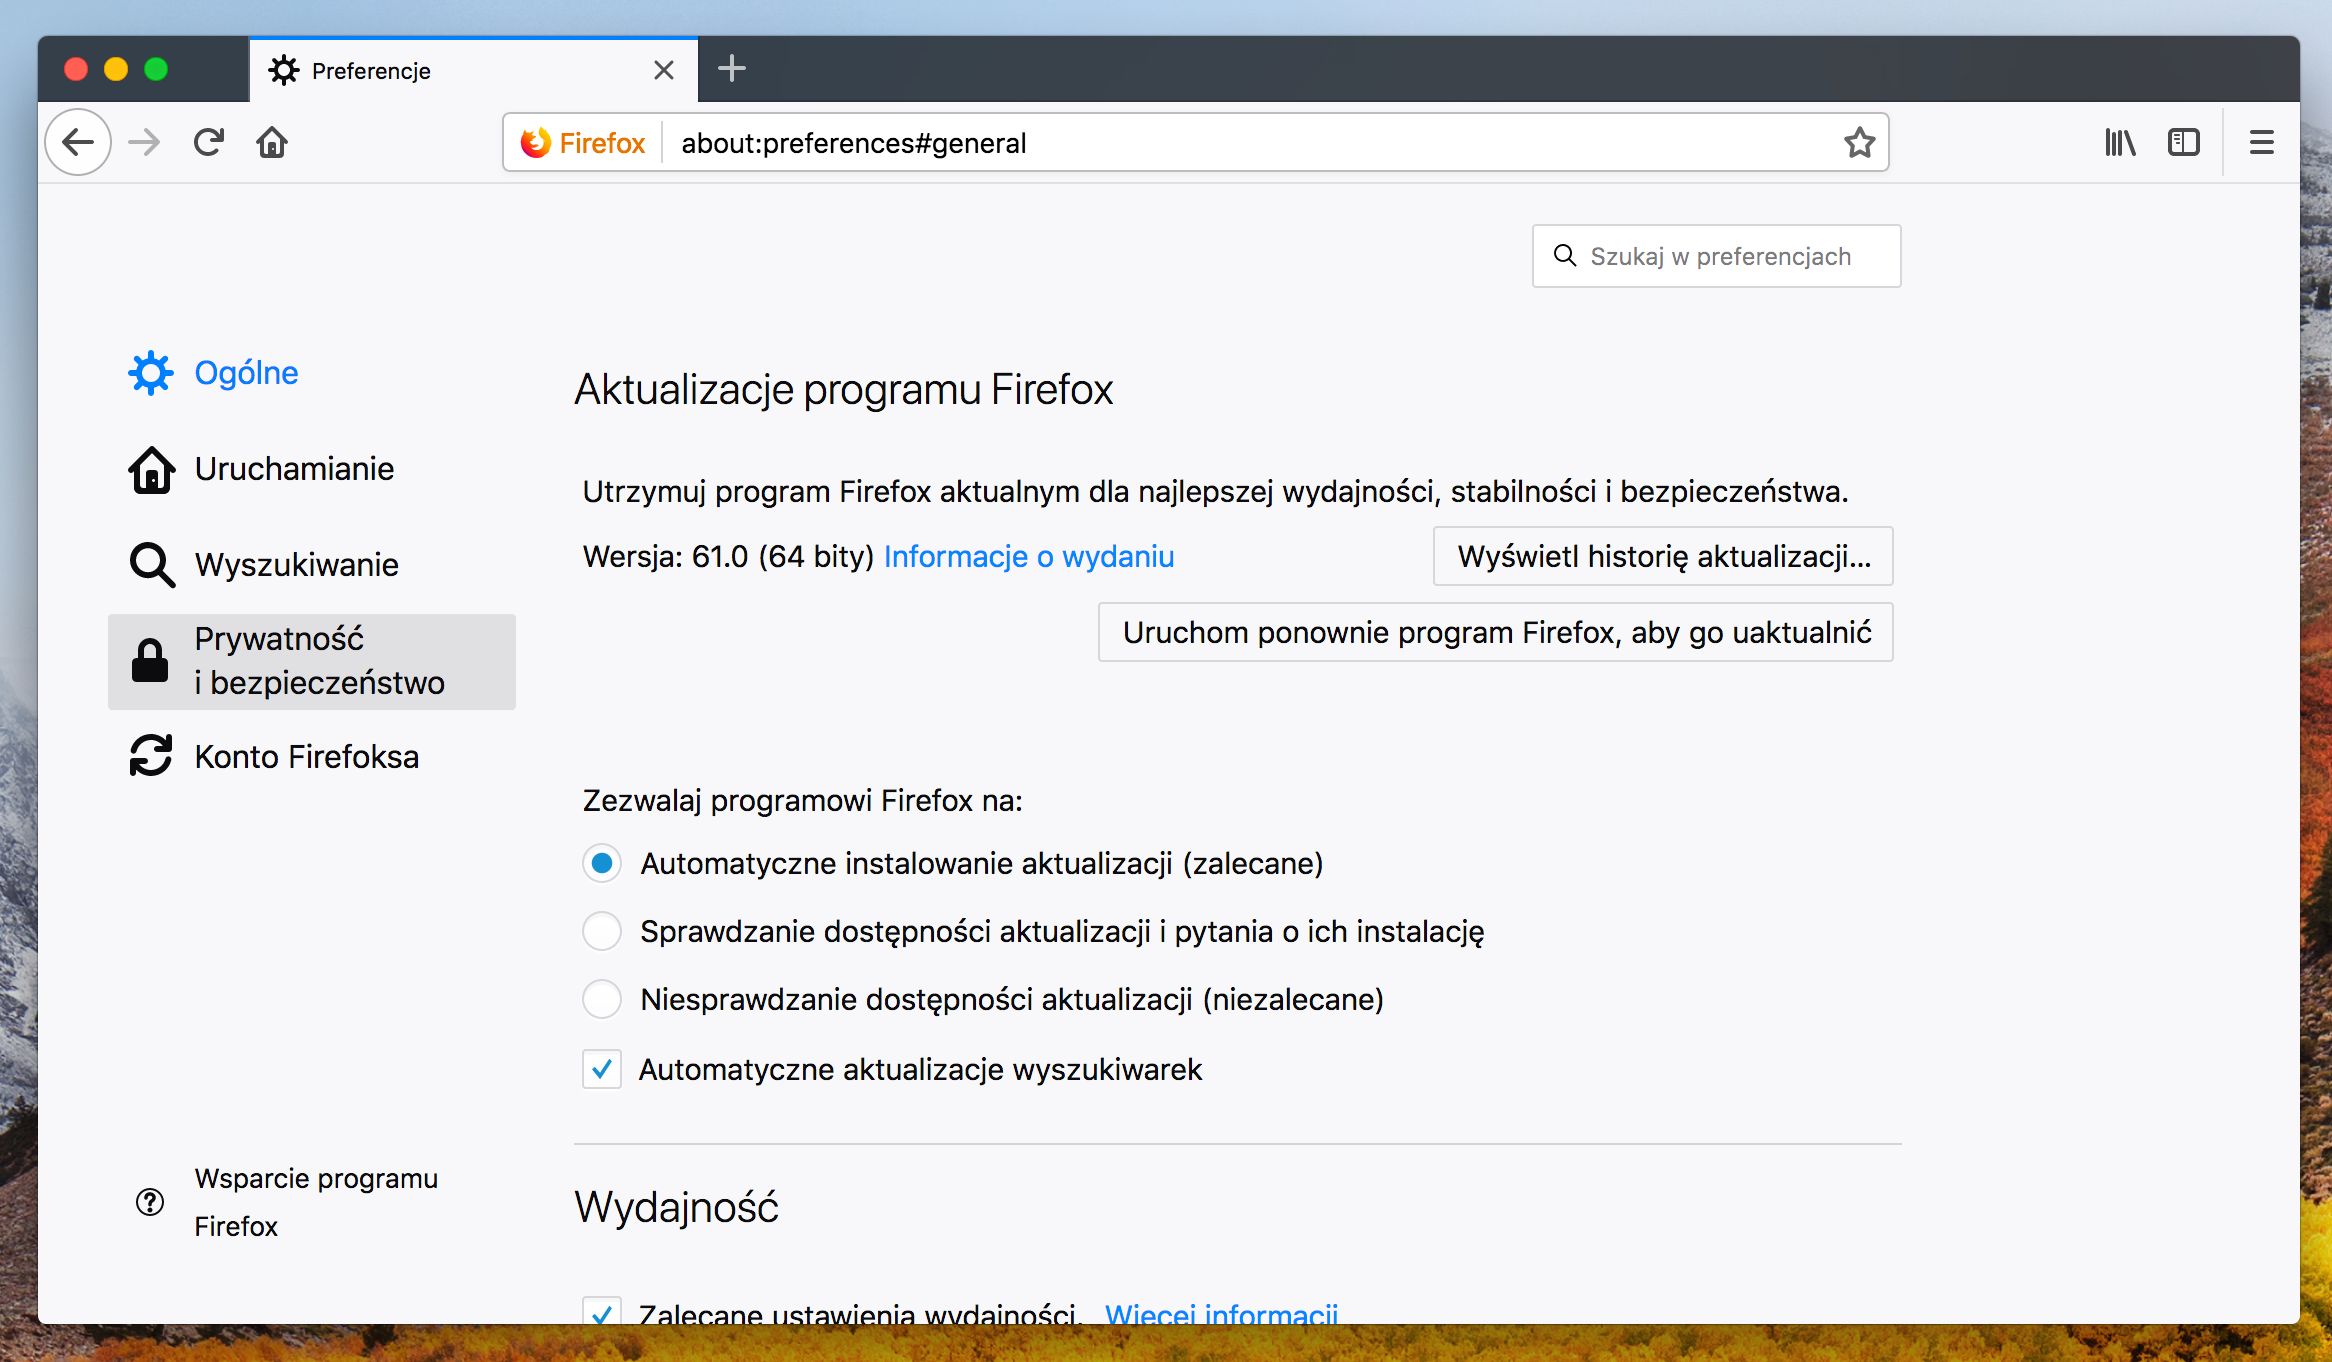Select Sprawdzanie dostępności aktualizacji radio option
2332x1362 pixels.
(x=602, y=931)
